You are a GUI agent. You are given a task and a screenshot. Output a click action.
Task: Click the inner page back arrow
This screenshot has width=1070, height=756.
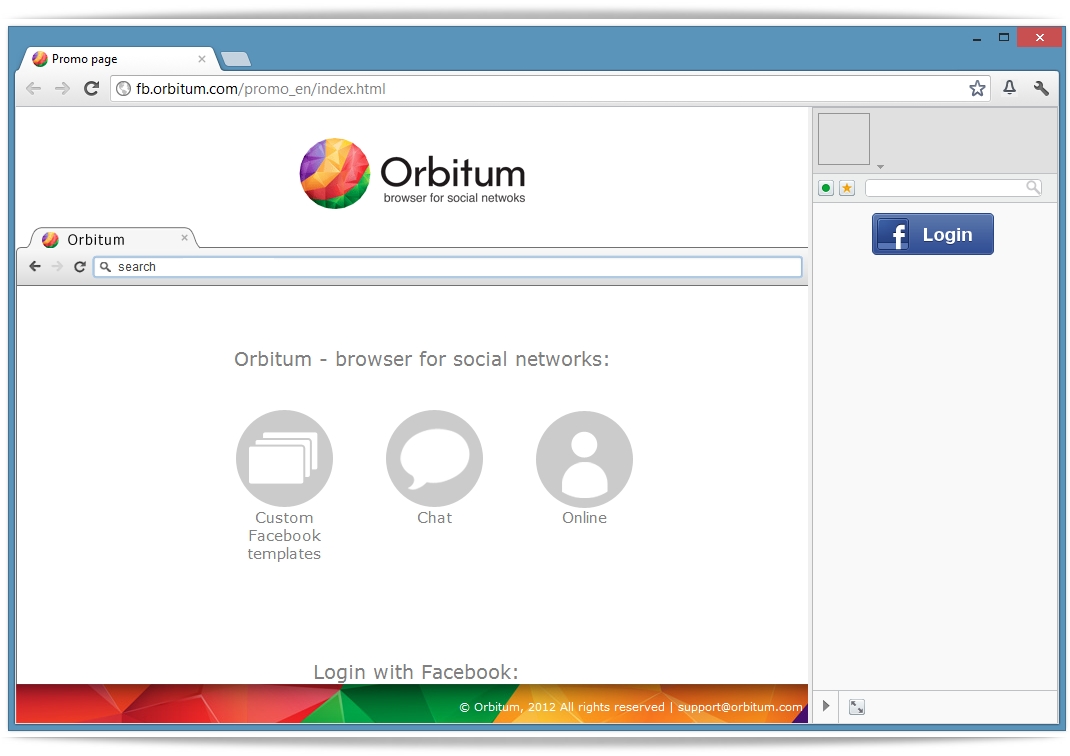[x=35, y=267]
